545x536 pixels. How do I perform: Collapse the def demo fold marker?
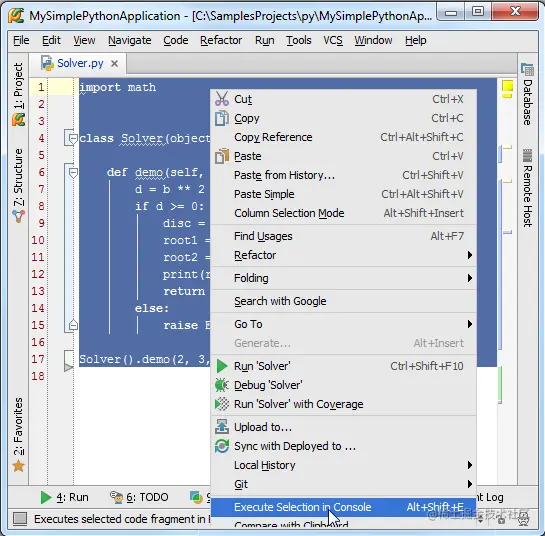point(73,173)
